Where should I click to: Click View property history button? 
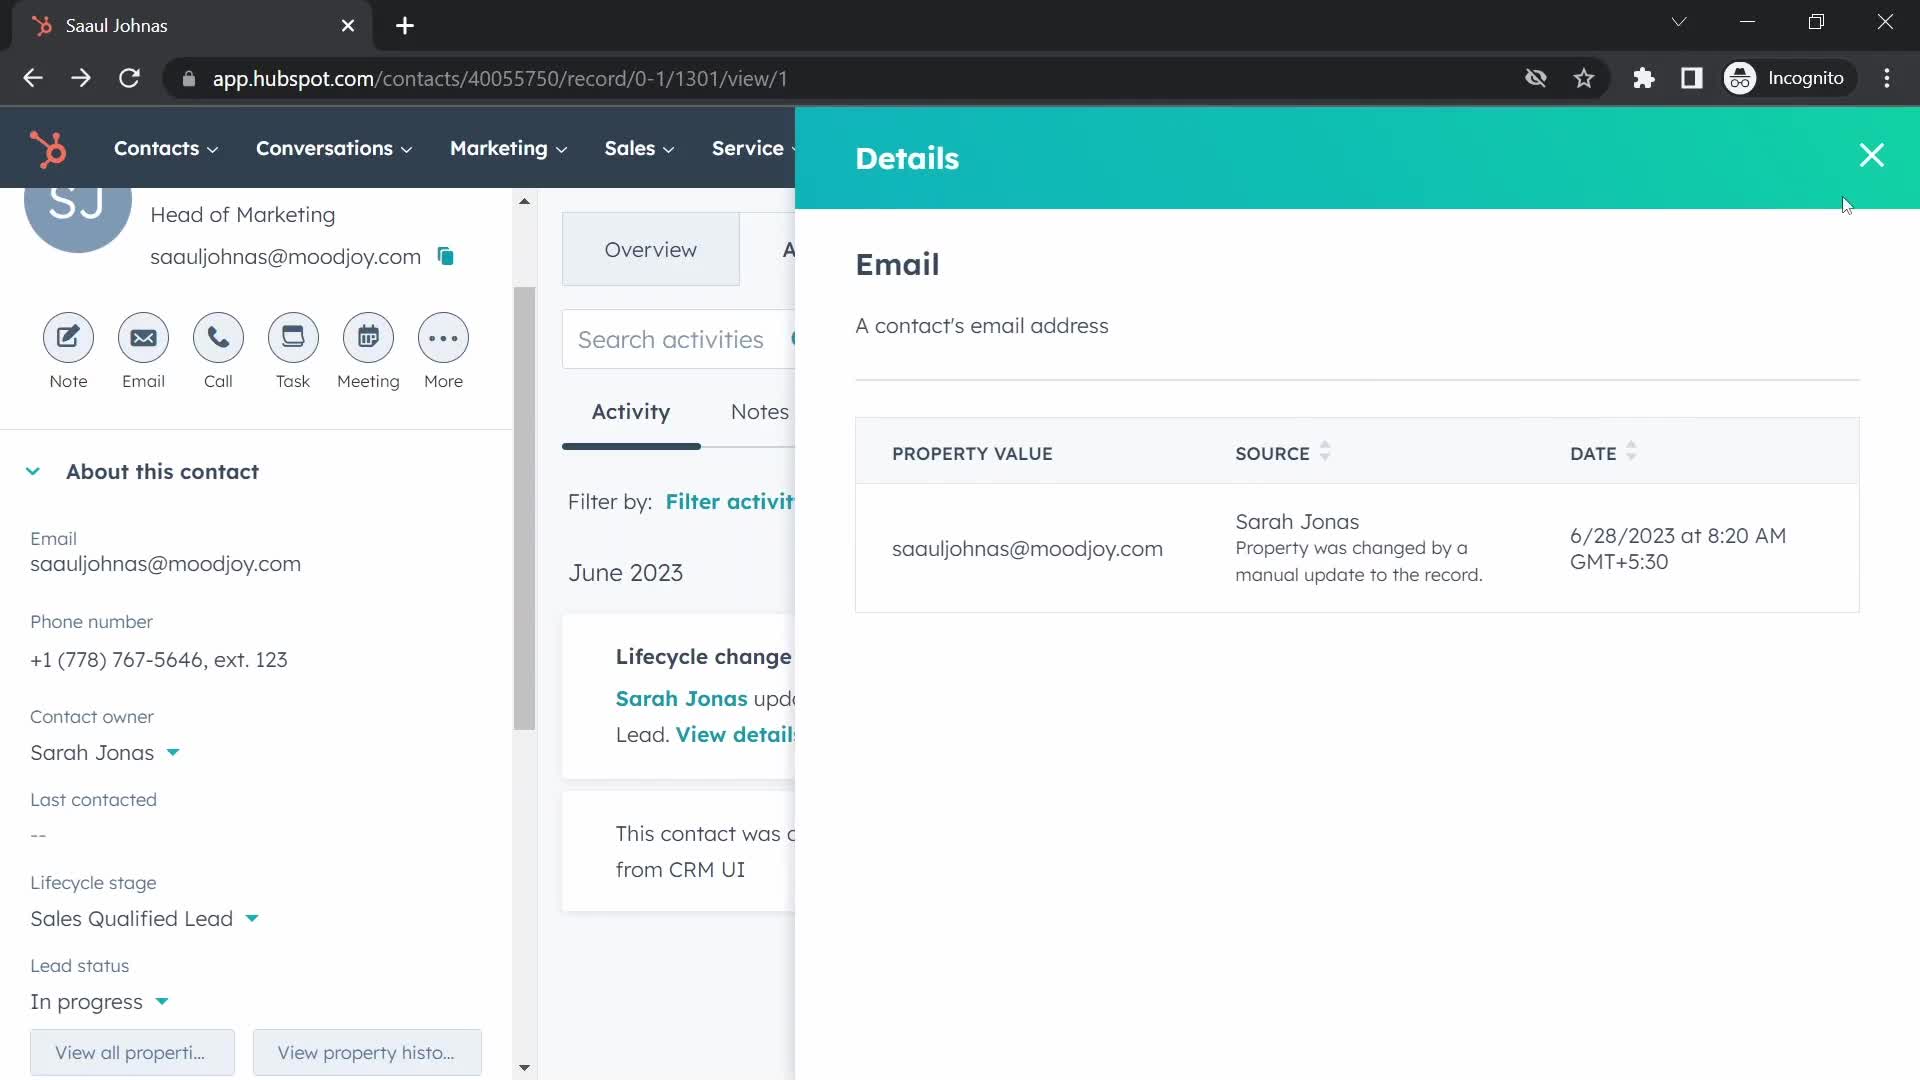367,1052
